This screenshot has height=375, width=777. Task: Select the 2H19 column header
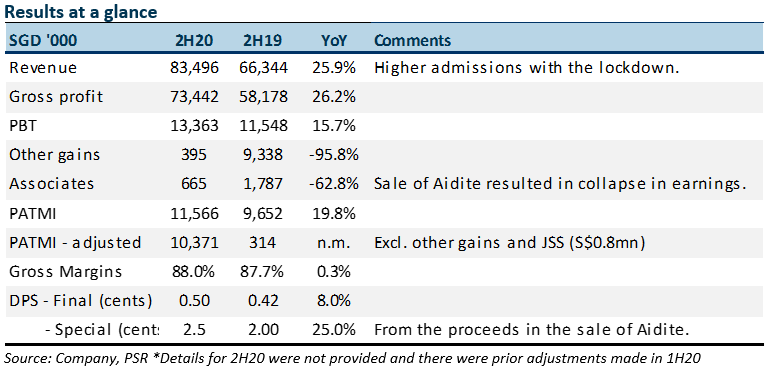tap(263, 40)
